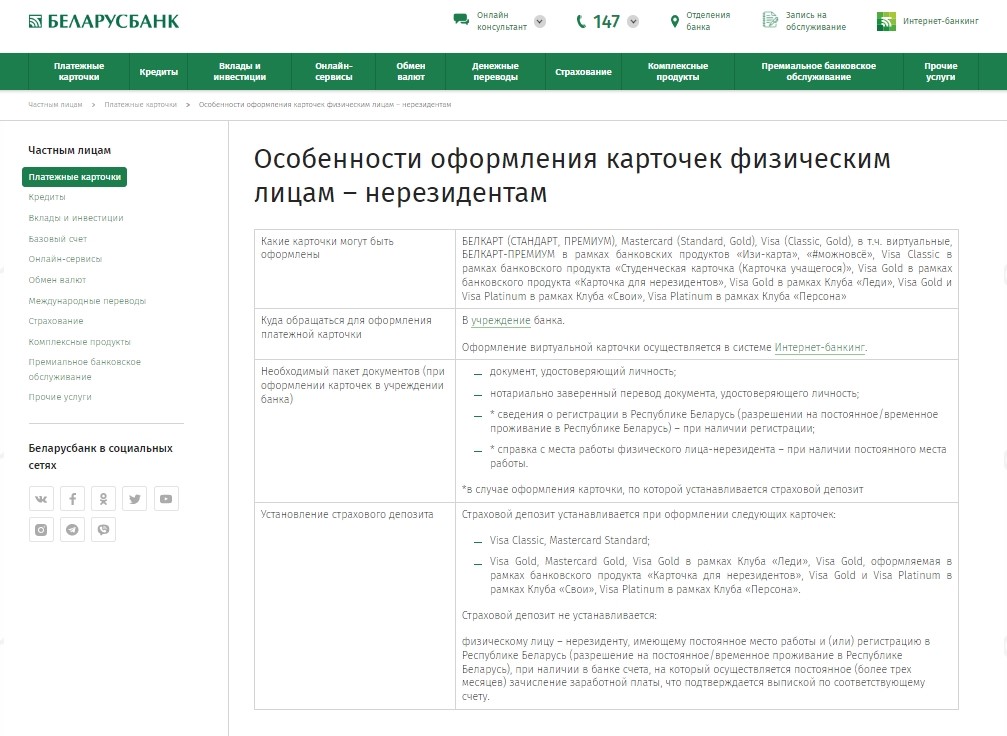Click the 'Visa Classic, Mastercard Standard;' list item
Viewport: 1007px width, 736px height.
[570, 540]
